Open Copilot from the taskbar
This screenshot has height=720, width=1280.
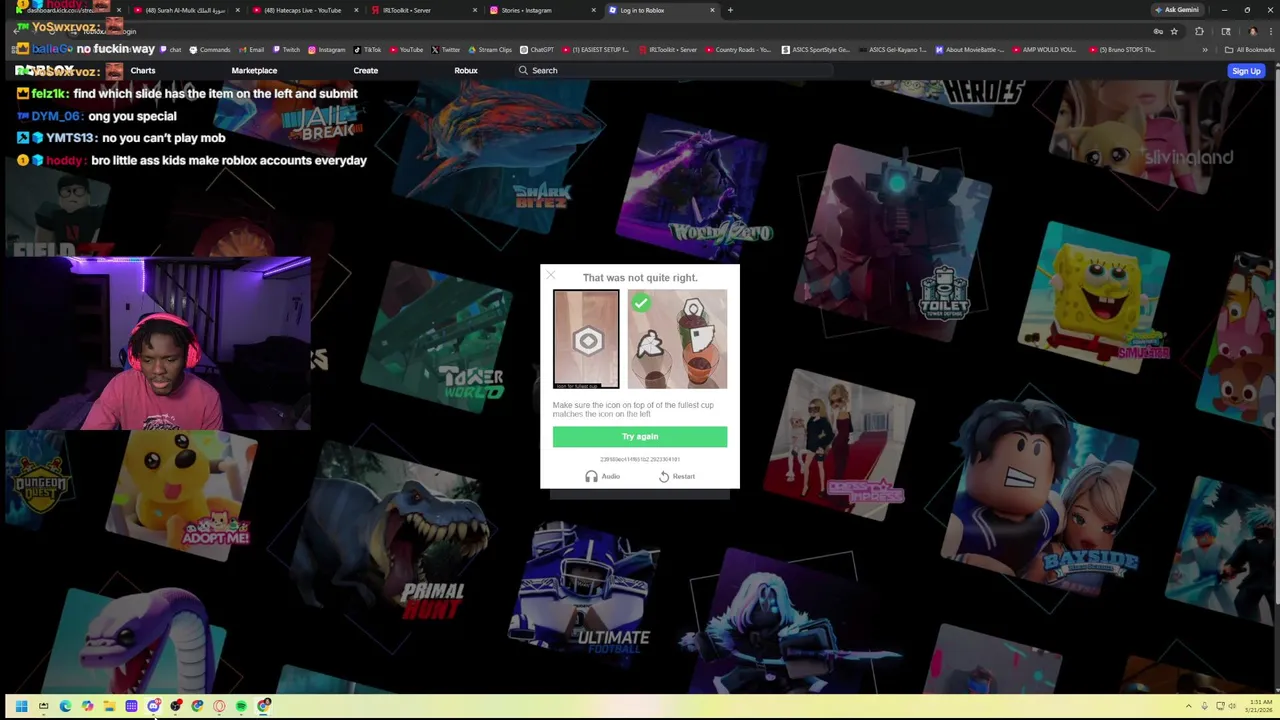87,706
